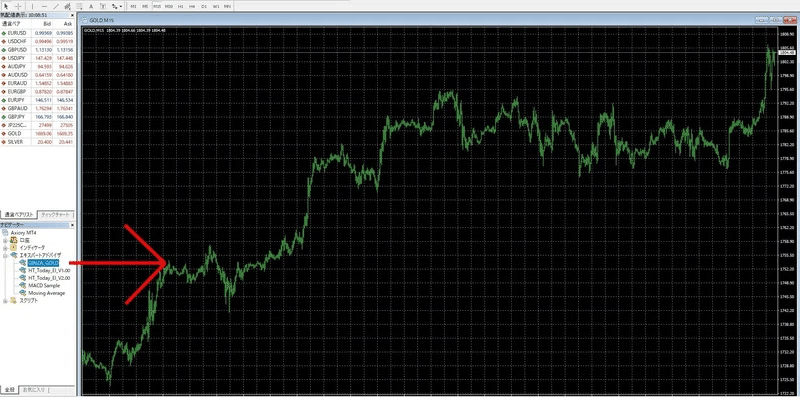Select USDCHF in Market Watch
Image resolution: width=800 pixels, height=397 pixels.
tap(37, 41)
